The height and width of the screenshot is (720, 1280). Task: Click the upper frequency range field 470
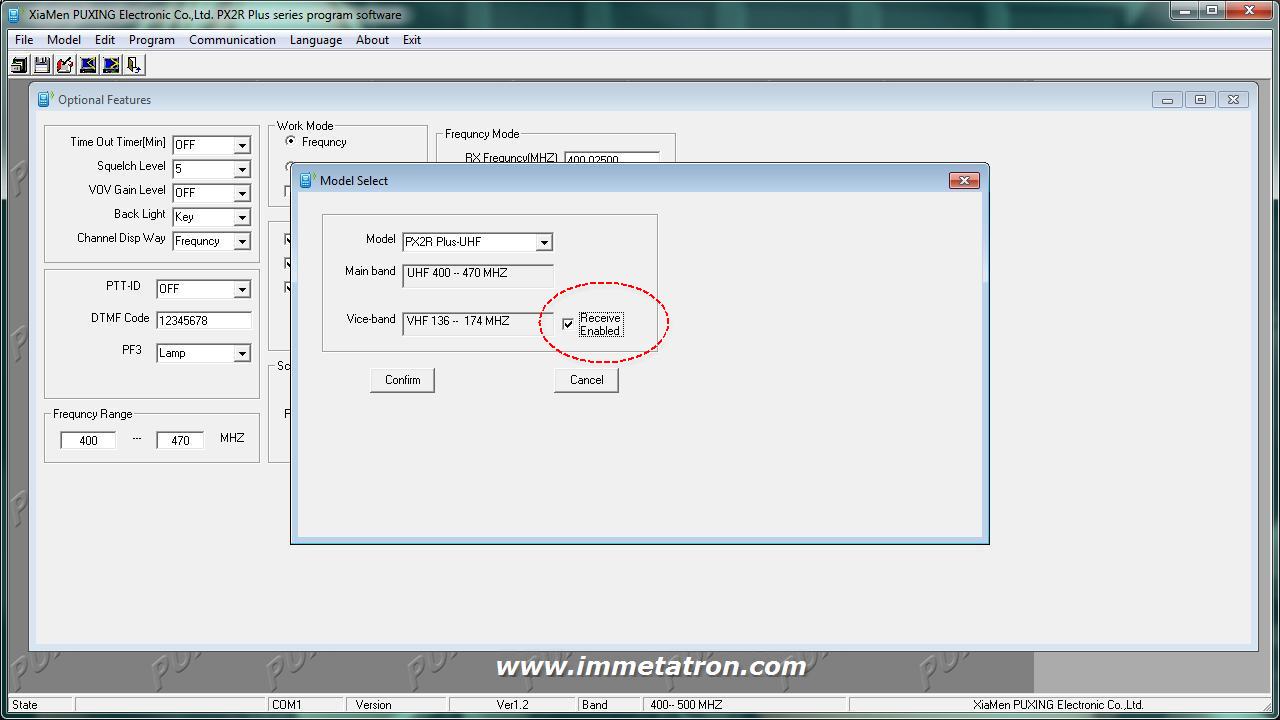(x=180, y=440)
